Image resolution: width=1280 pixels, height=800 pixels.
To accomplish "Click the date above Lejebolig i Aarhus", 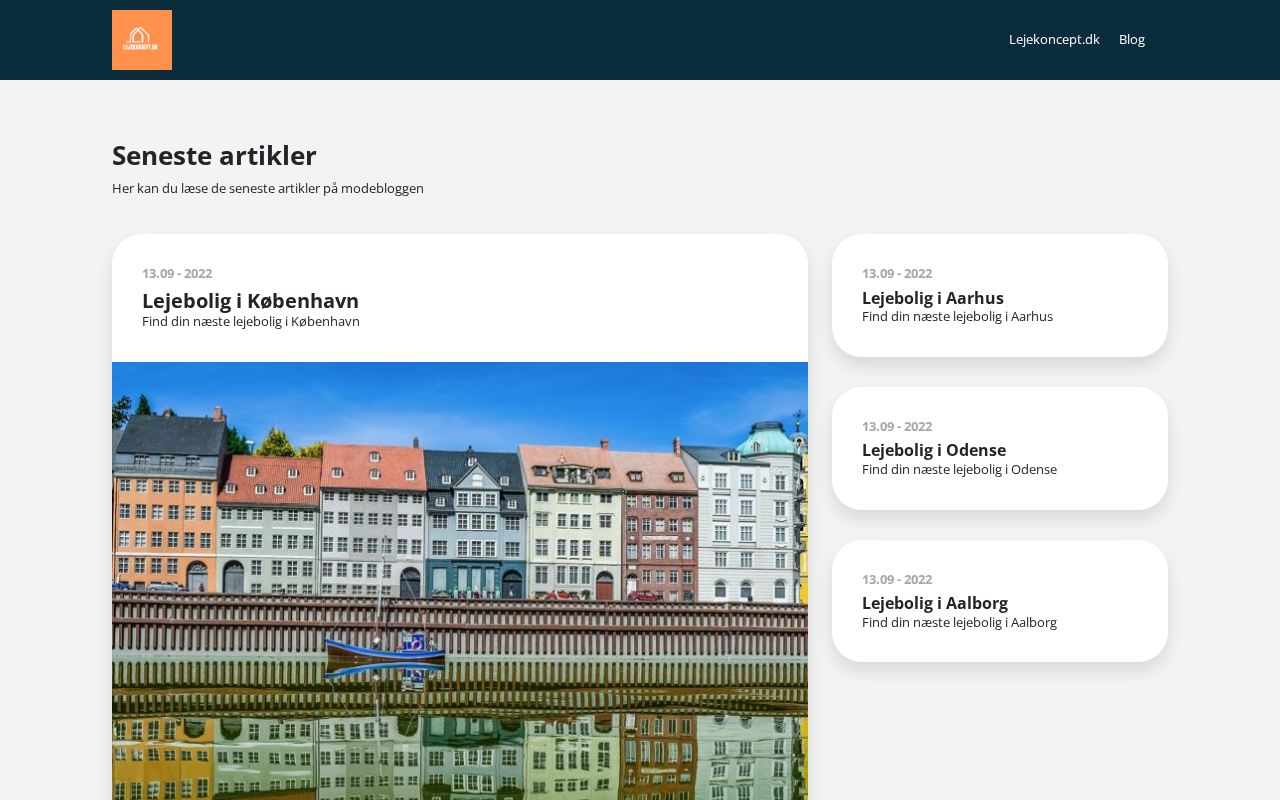I will coord(897,274).
